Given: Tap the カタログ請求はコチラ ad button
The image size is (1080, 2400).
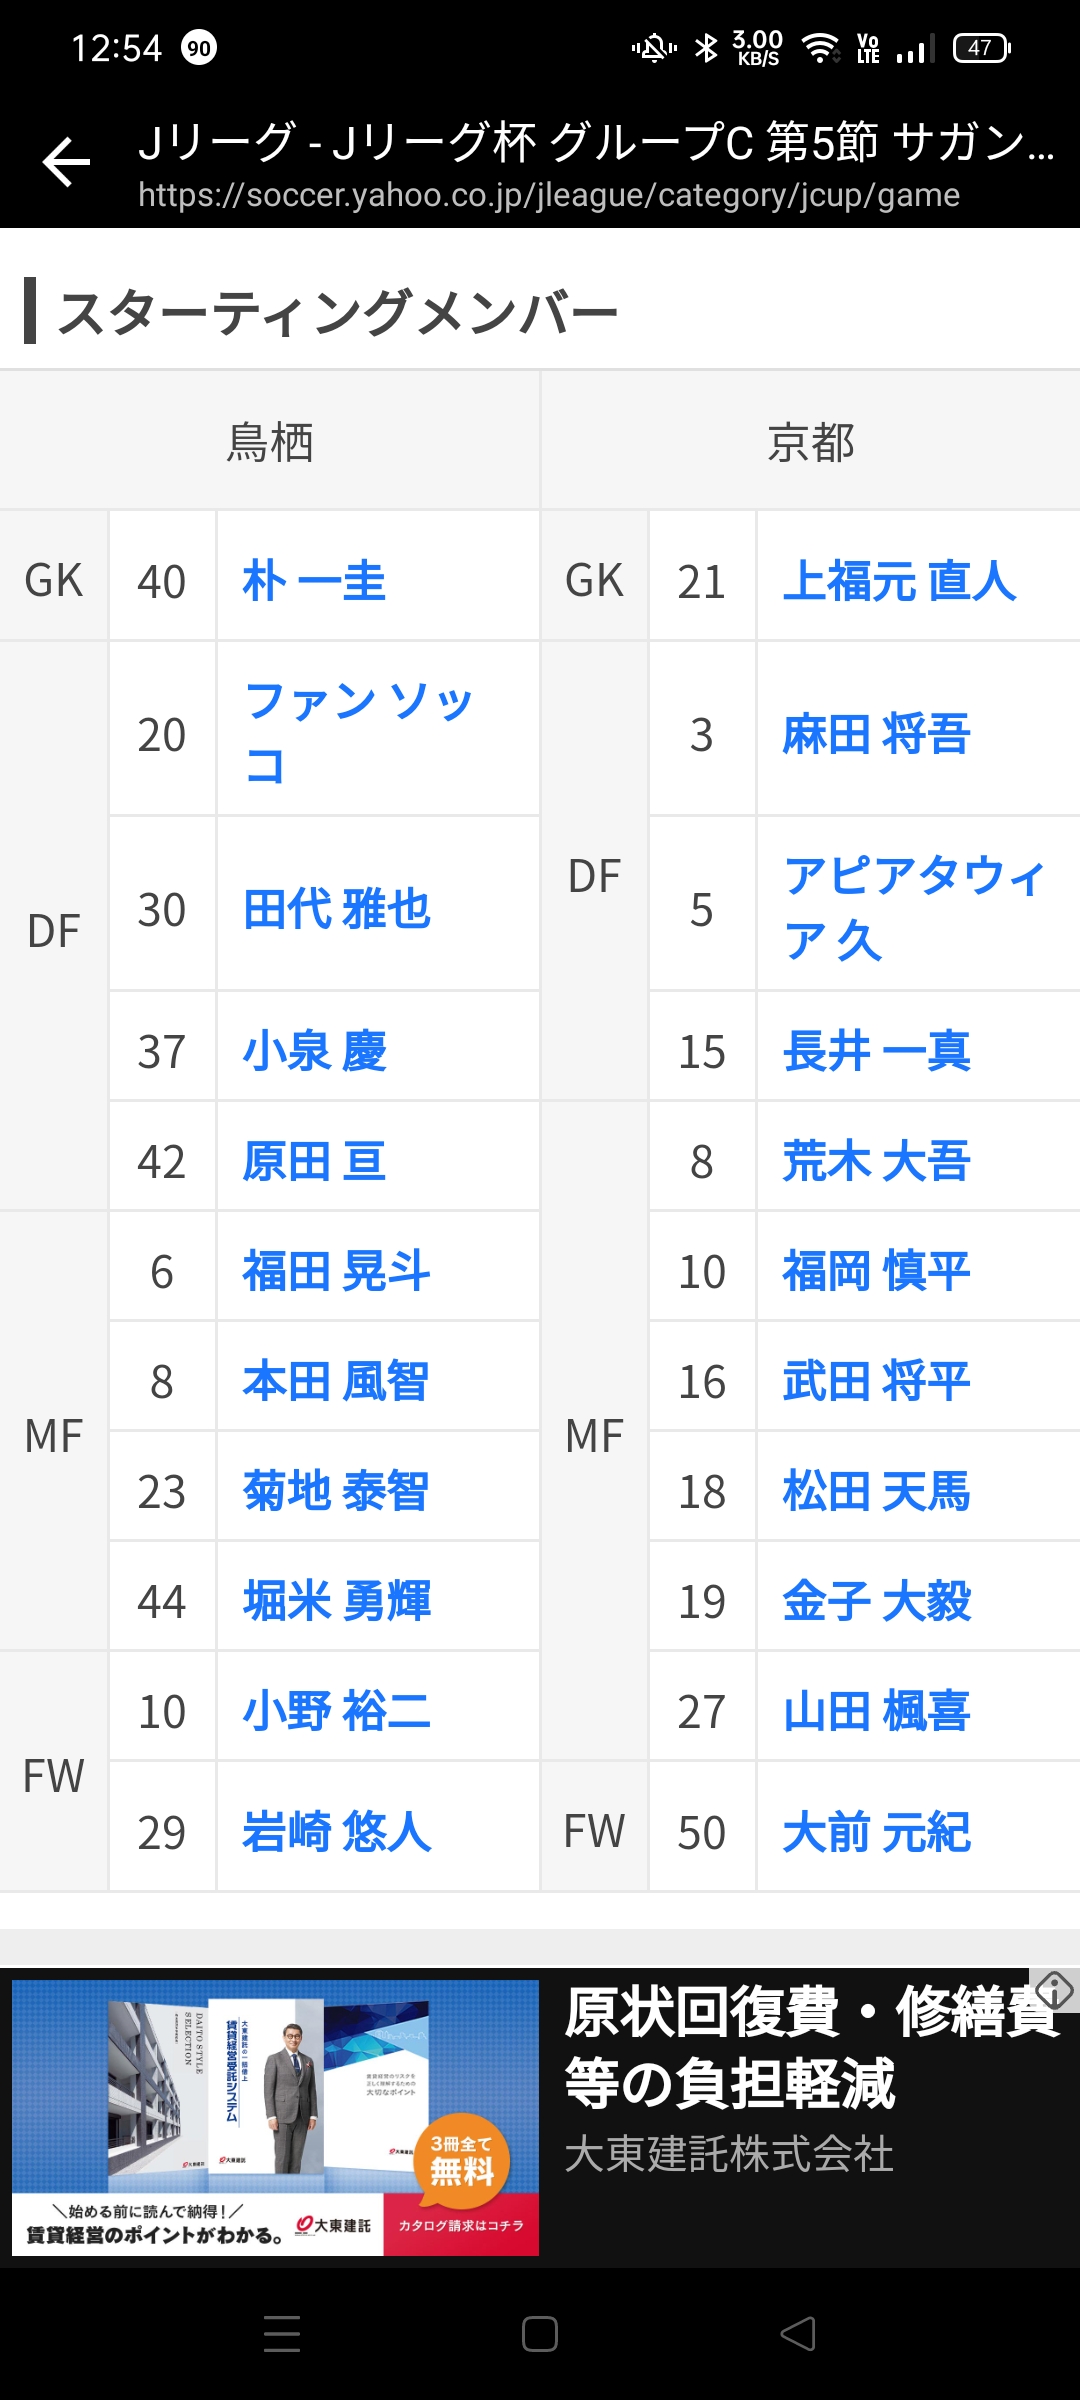Looking at the screenshot, I should [461, 2225].
